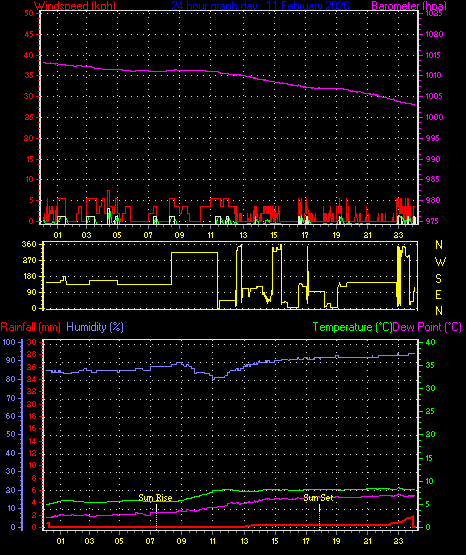Click hour '23' under the temperature chart

(x=398, y=541)
